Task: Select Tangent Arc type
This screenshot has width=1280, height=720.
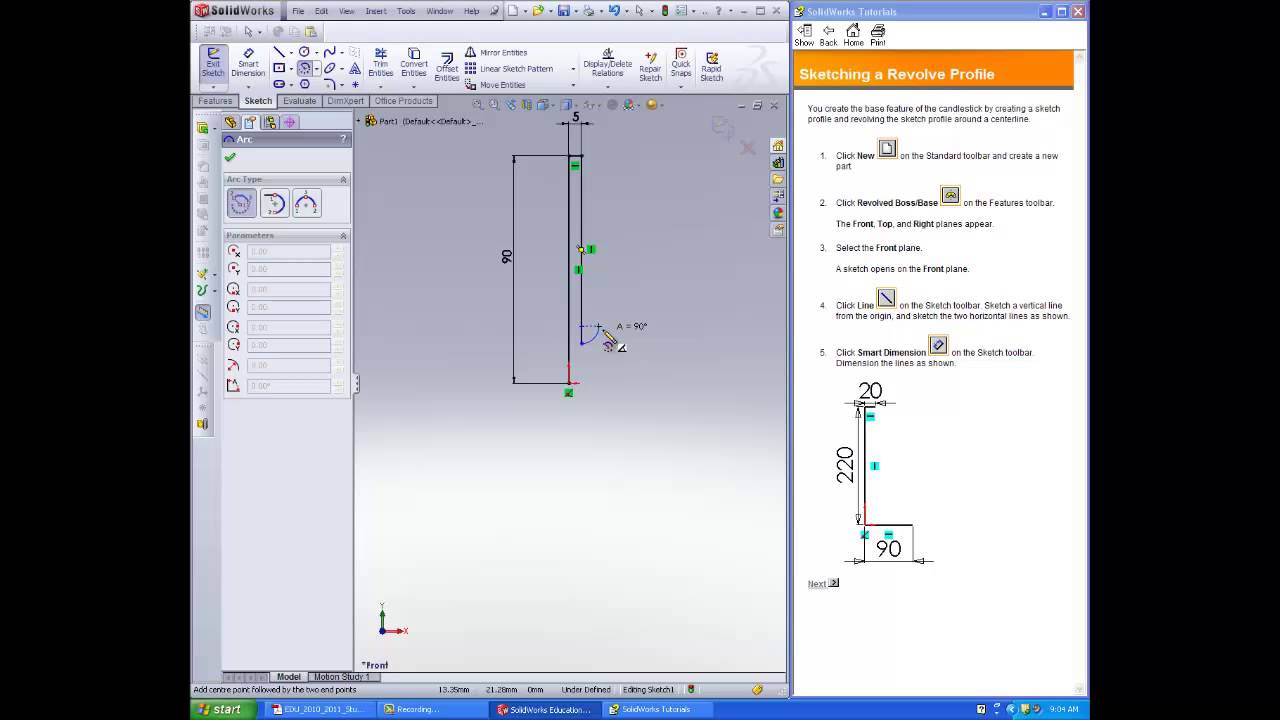Action: click(274, 203)
